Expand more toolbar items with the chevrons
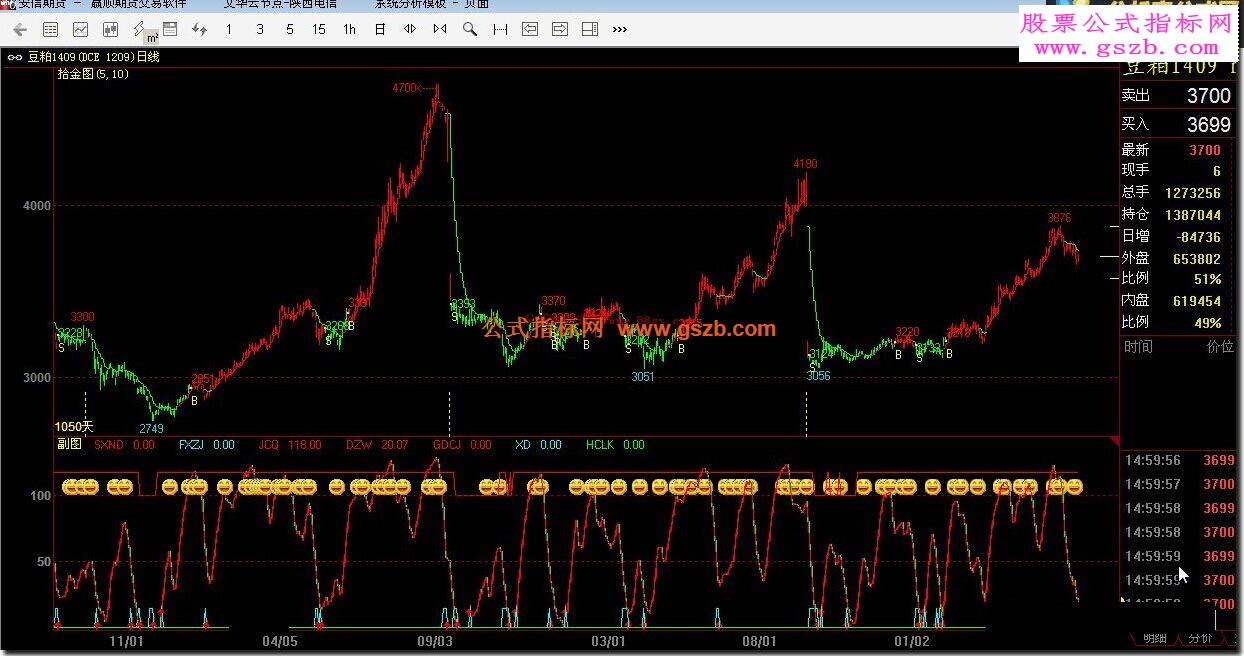The image size is (1244, 656). point(620,30)
